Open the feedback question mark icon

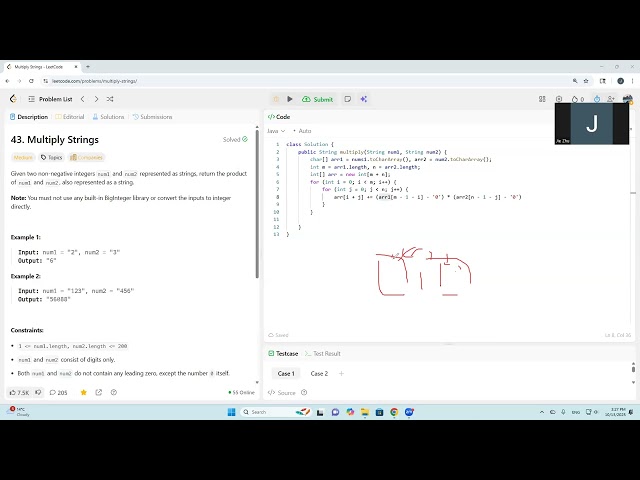point(114,393)
